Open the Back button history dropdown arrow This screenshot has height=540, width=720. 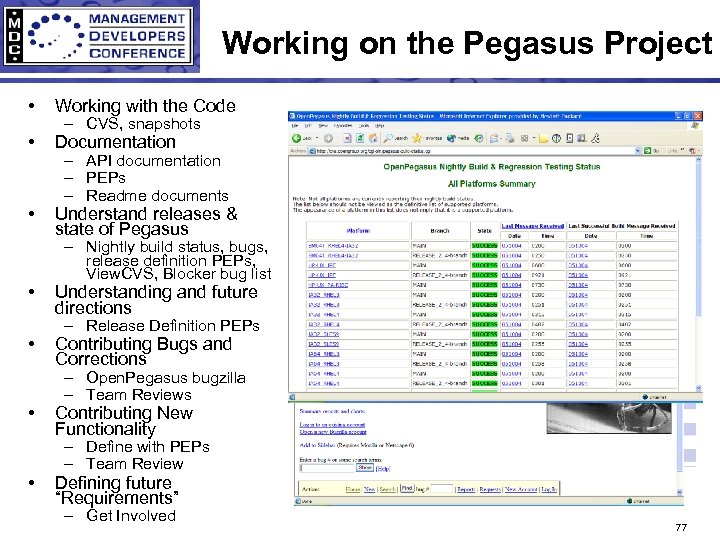[317, 138]
